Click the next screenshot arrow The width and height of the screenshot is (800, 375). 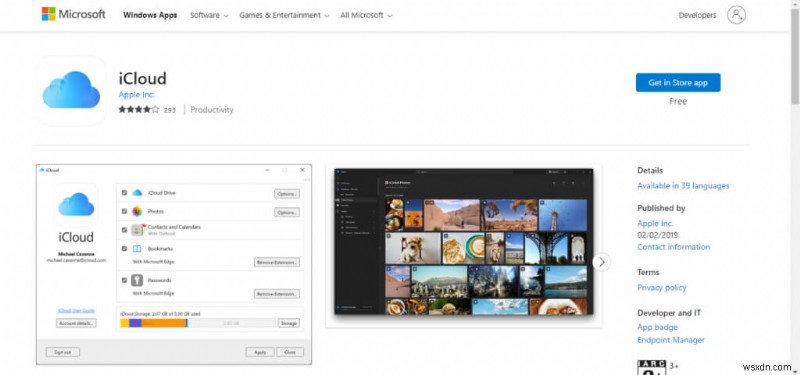[x=602, y=262]
